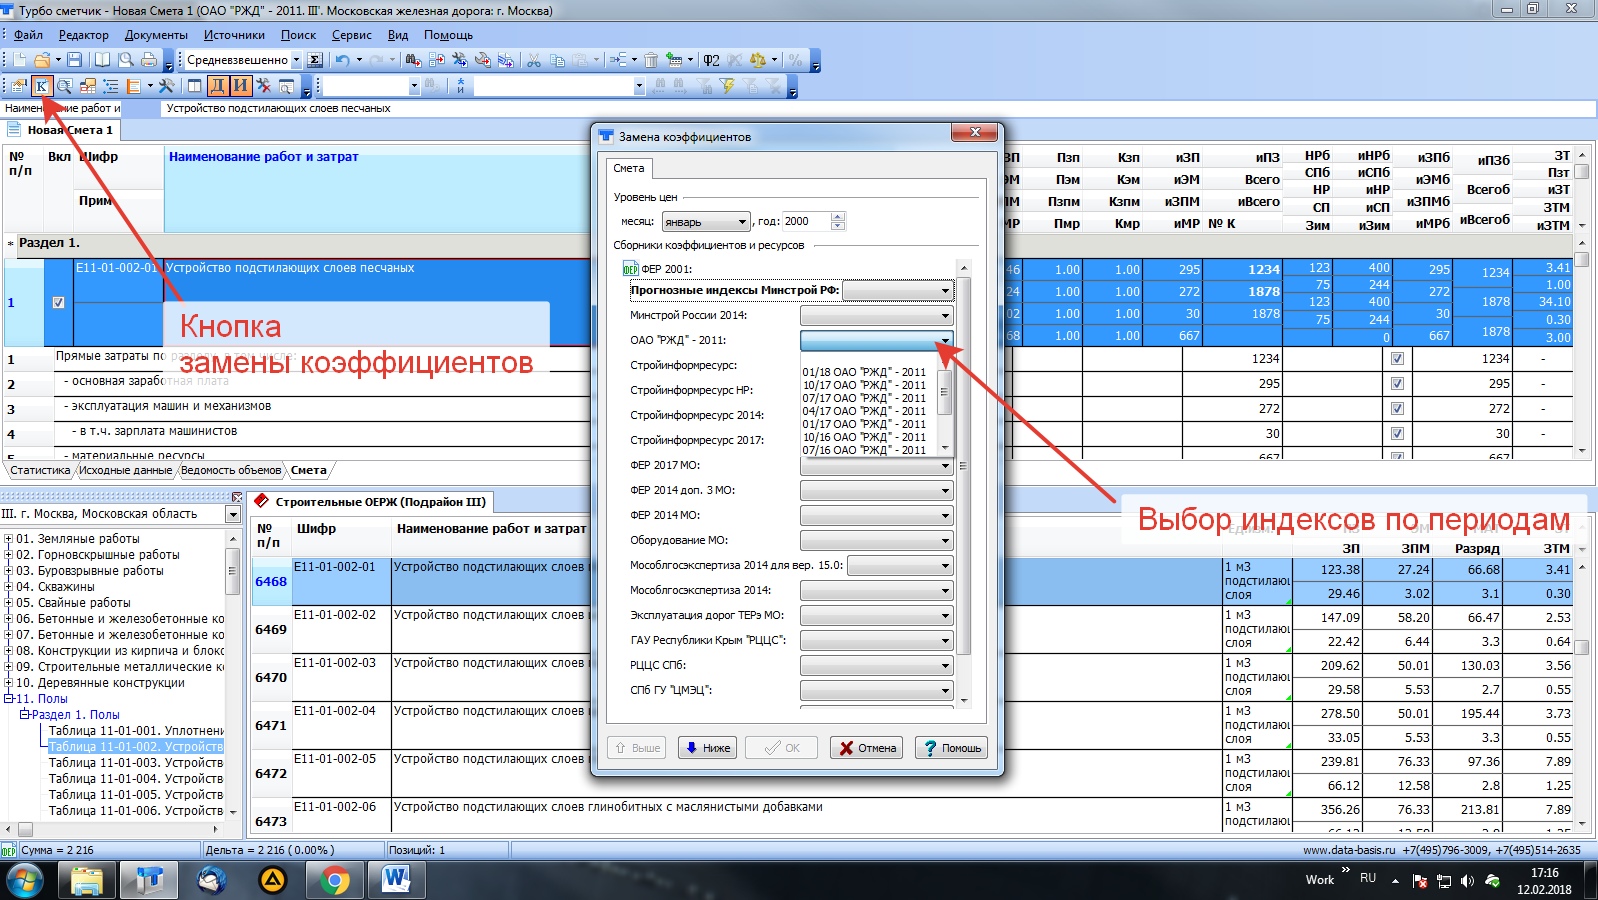The width and height of the screenshot is (1598, 900).
Task: Toggle the Вкл checkbox in row 1
Action: (58, 303)
